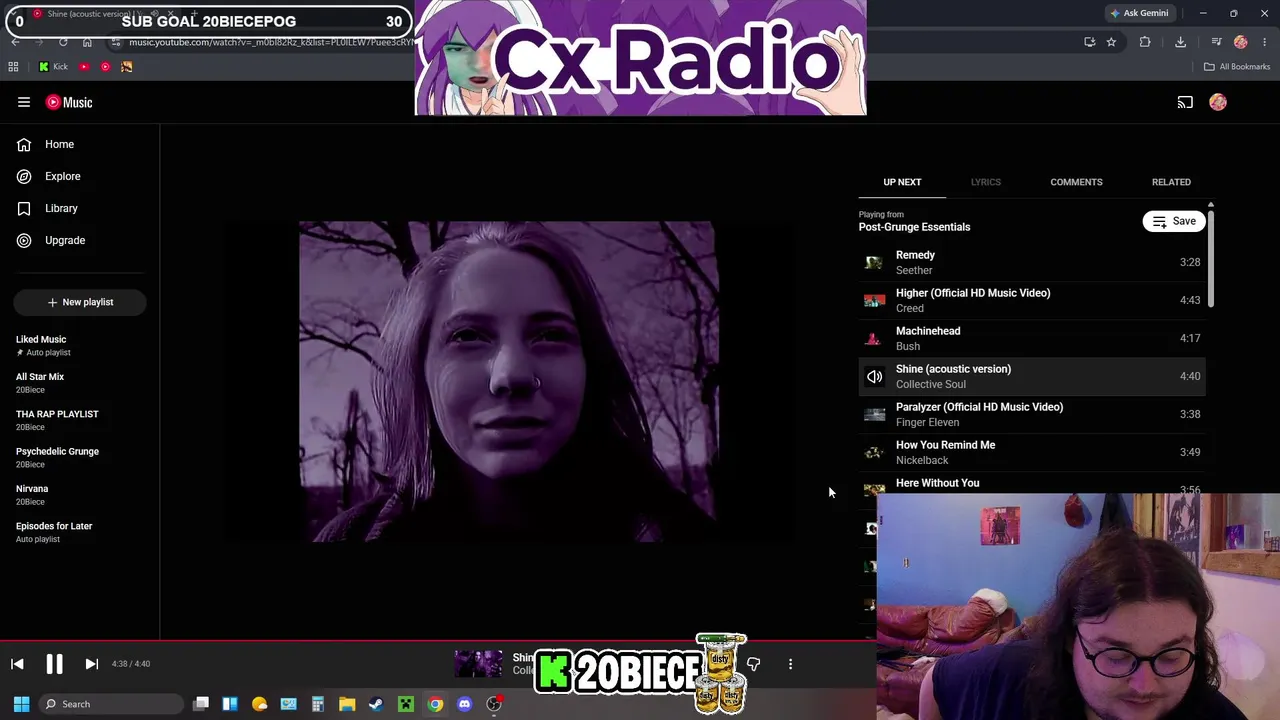Viewport: 1280px width, 720px height.
Task: Play Machinehead by Bush from the queue
Action: coord(1032,338)
